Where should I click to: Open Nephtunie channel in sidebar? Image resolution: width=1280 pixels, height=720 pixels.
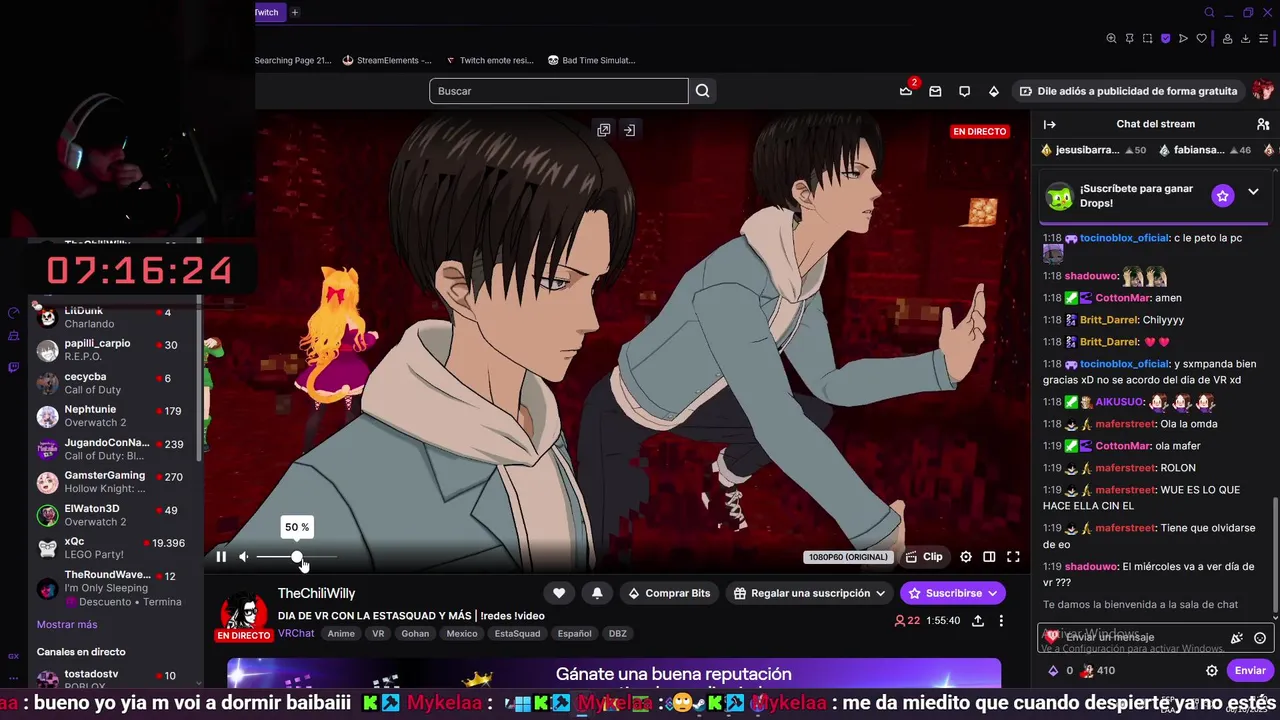(115, 416)
